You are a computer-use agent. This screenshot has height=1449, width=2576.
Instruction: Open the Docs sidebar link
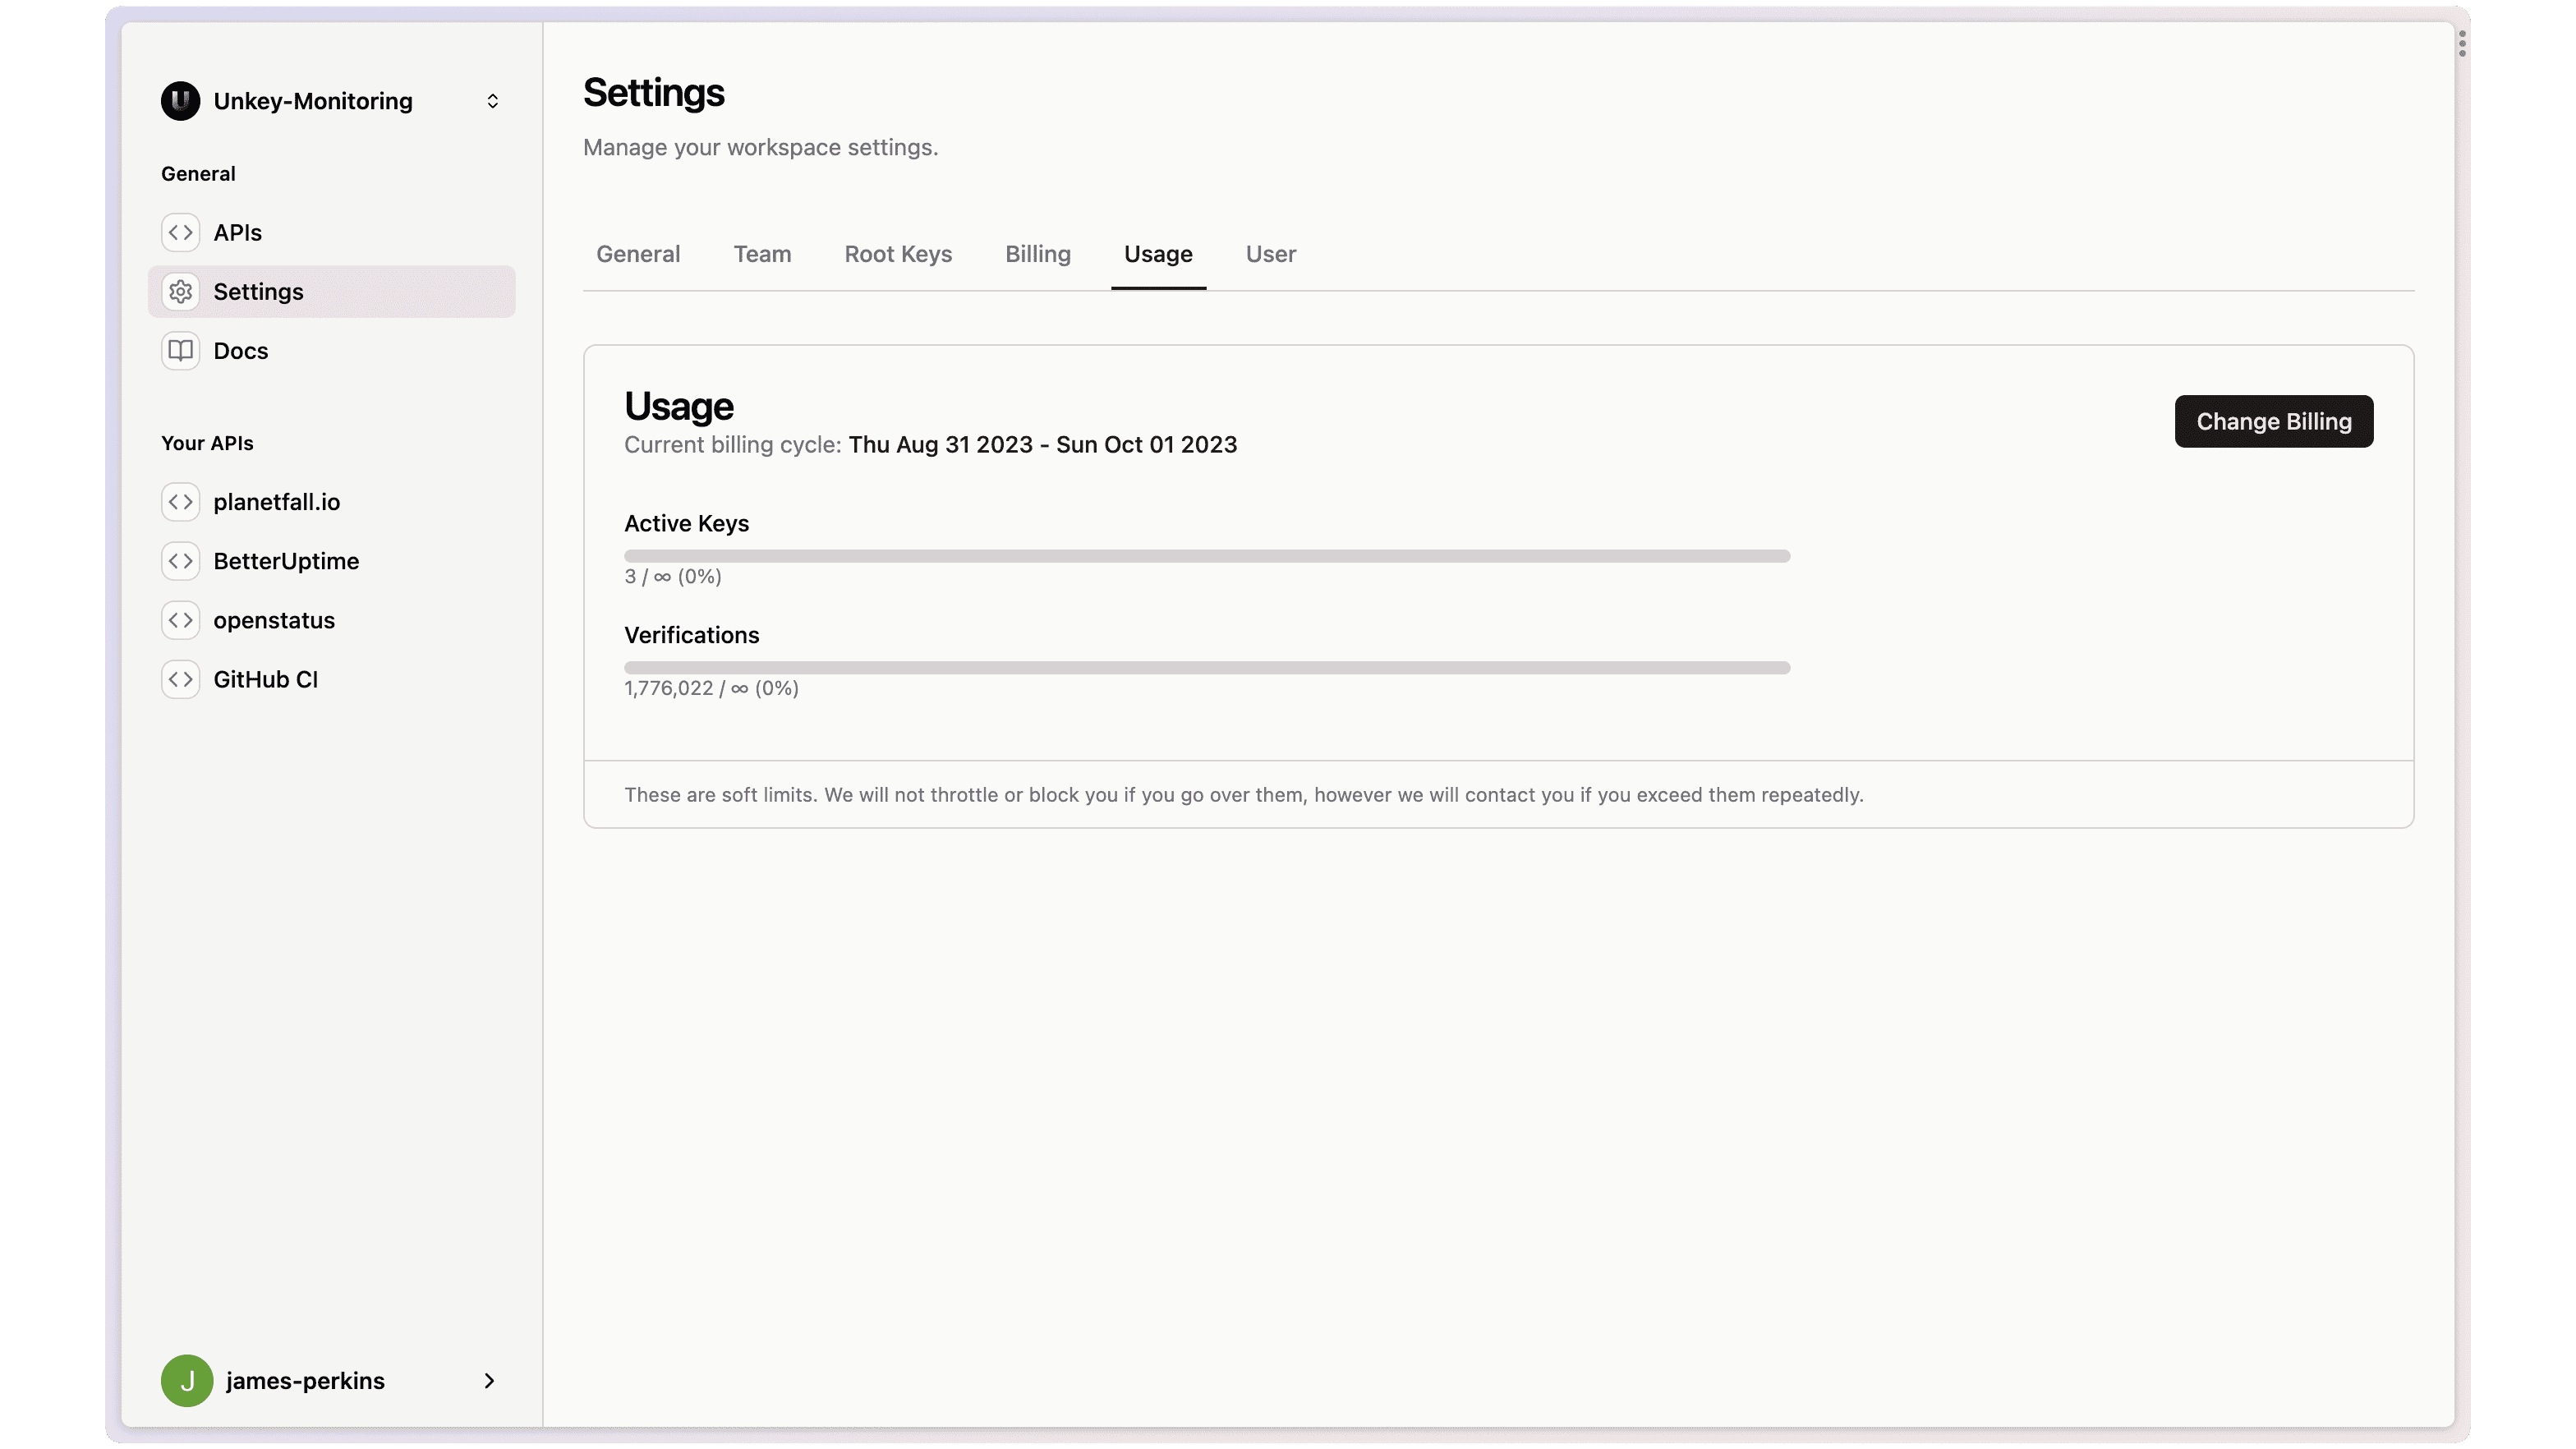click(241, 351)
